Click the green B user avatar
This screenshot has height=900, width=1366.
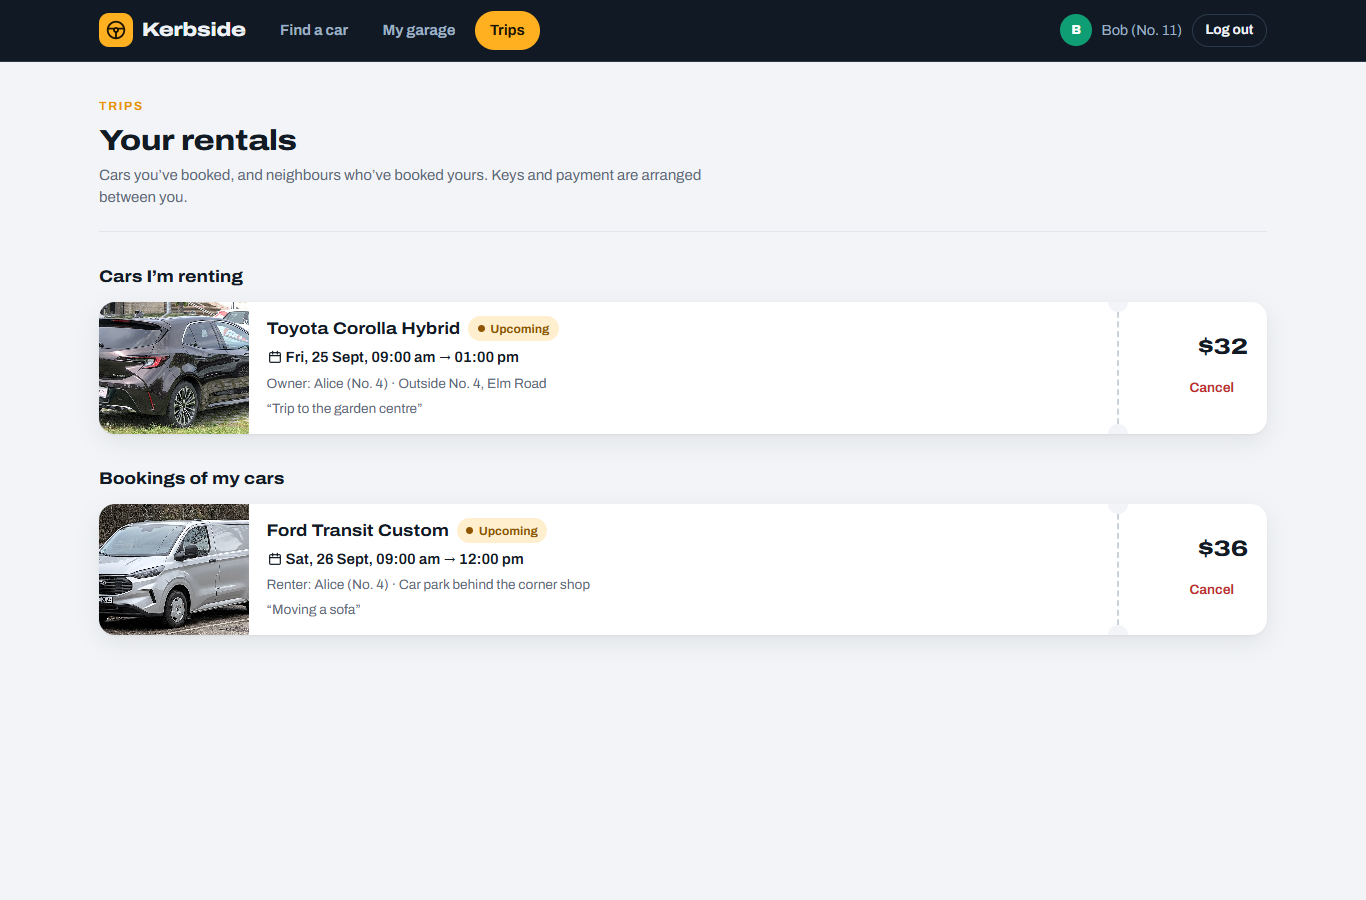[x=1076, y=30]
